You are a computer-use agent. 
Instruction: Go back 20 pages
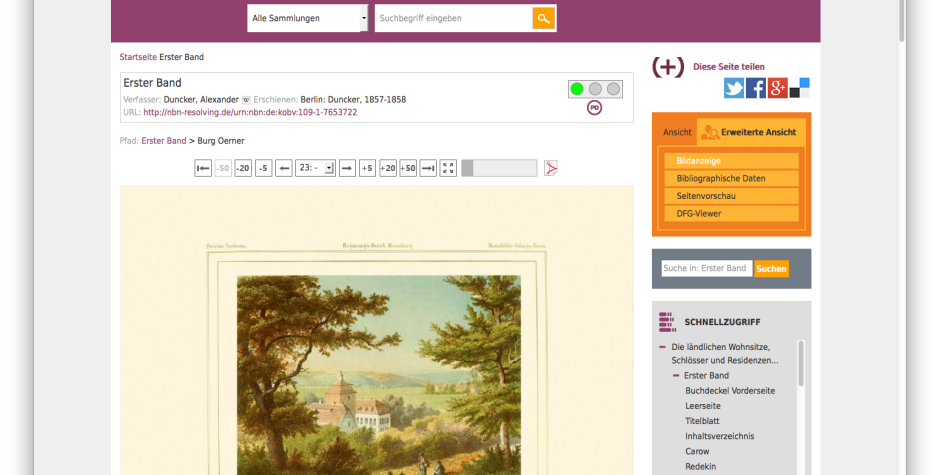point(243,169)
